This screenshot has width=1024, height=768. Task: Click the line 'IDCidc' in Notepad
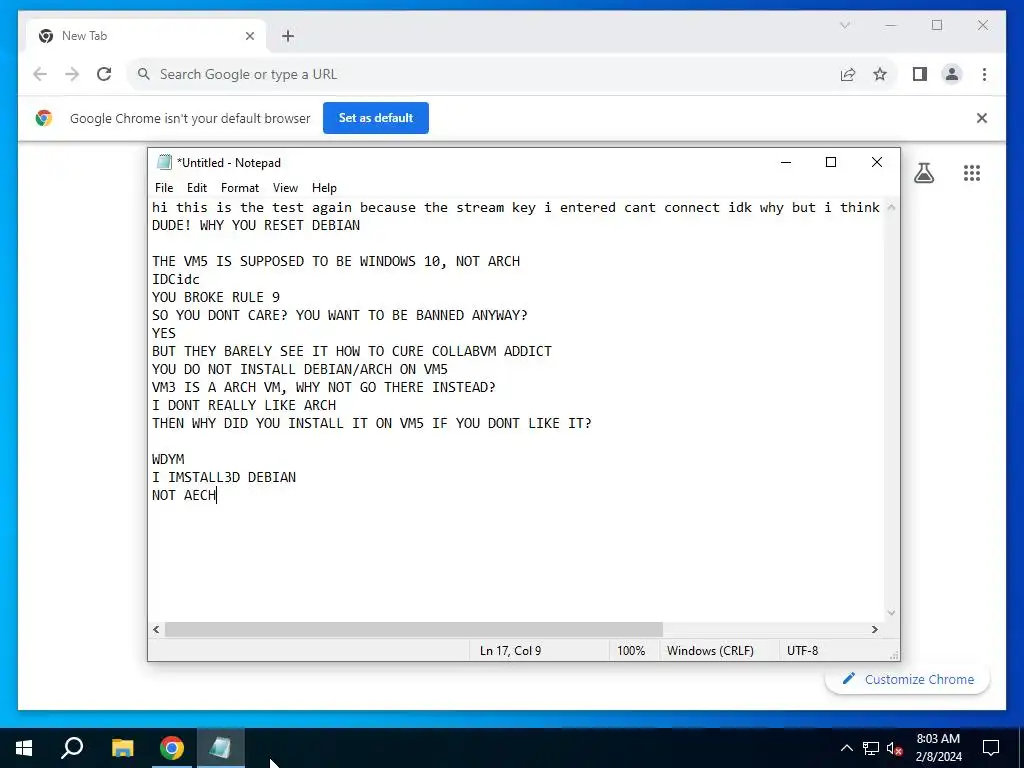pyautogui.click(x=176, y=280)
